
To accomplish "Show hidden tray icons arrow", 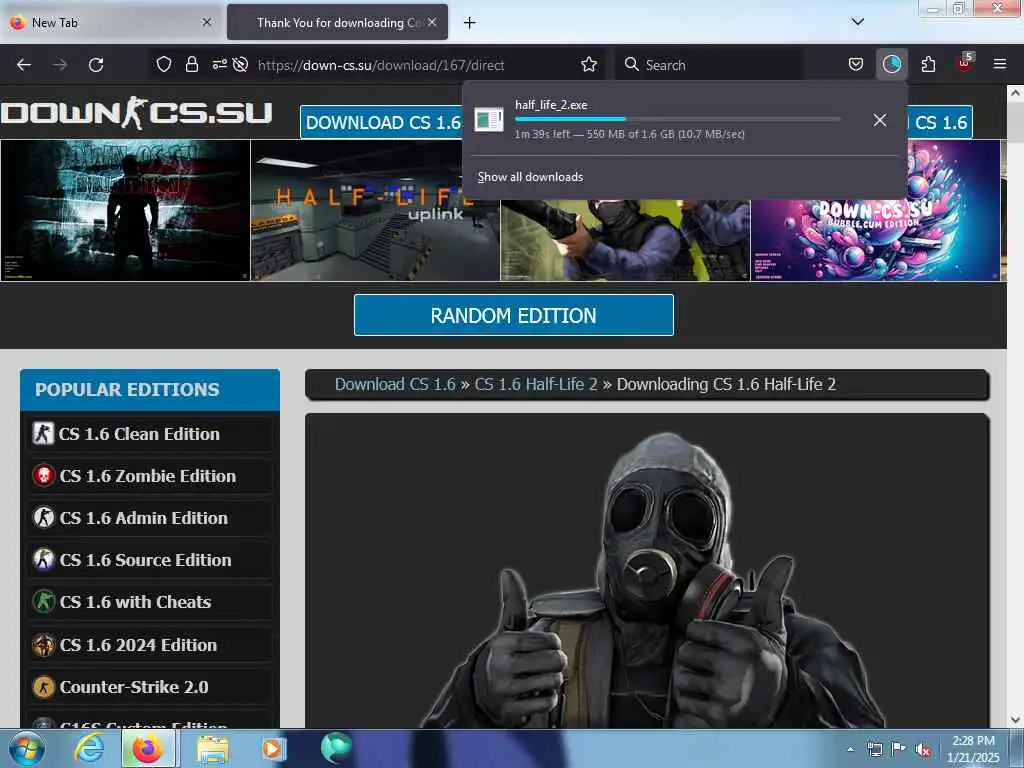I will [x=850, y=749].
